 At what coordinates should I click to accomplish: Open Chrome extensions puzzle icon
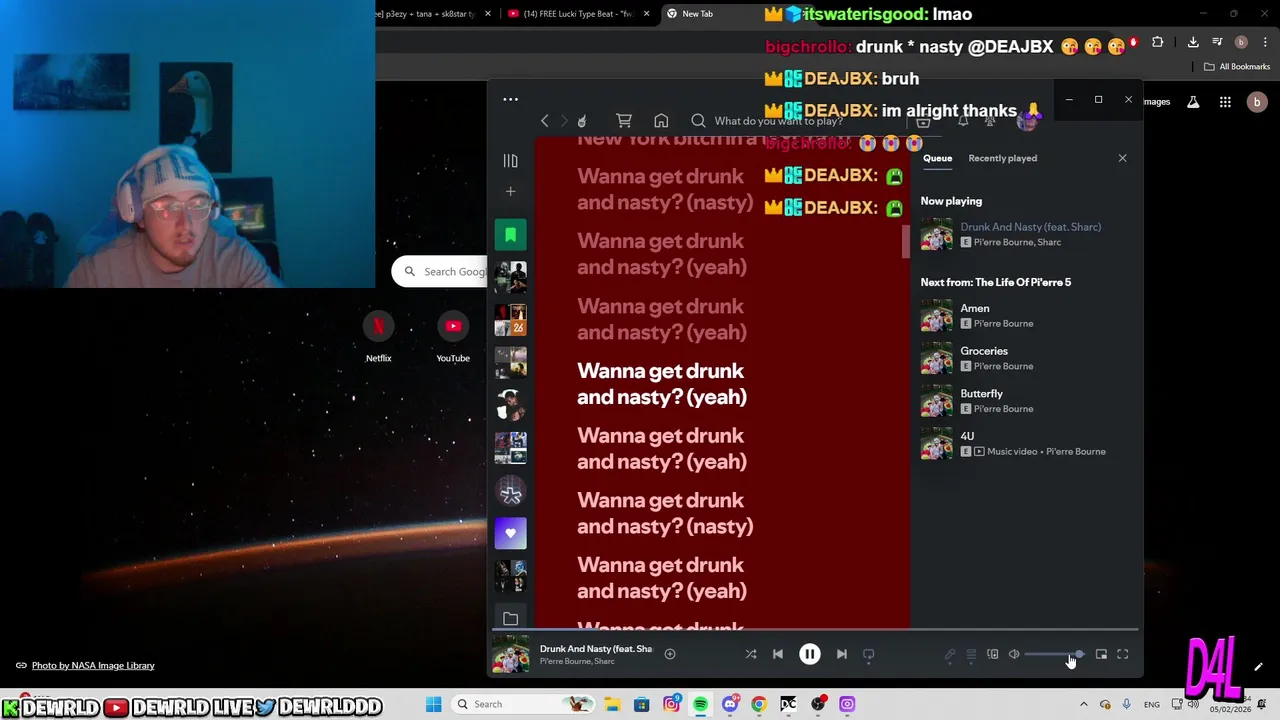click(1158, 42)
